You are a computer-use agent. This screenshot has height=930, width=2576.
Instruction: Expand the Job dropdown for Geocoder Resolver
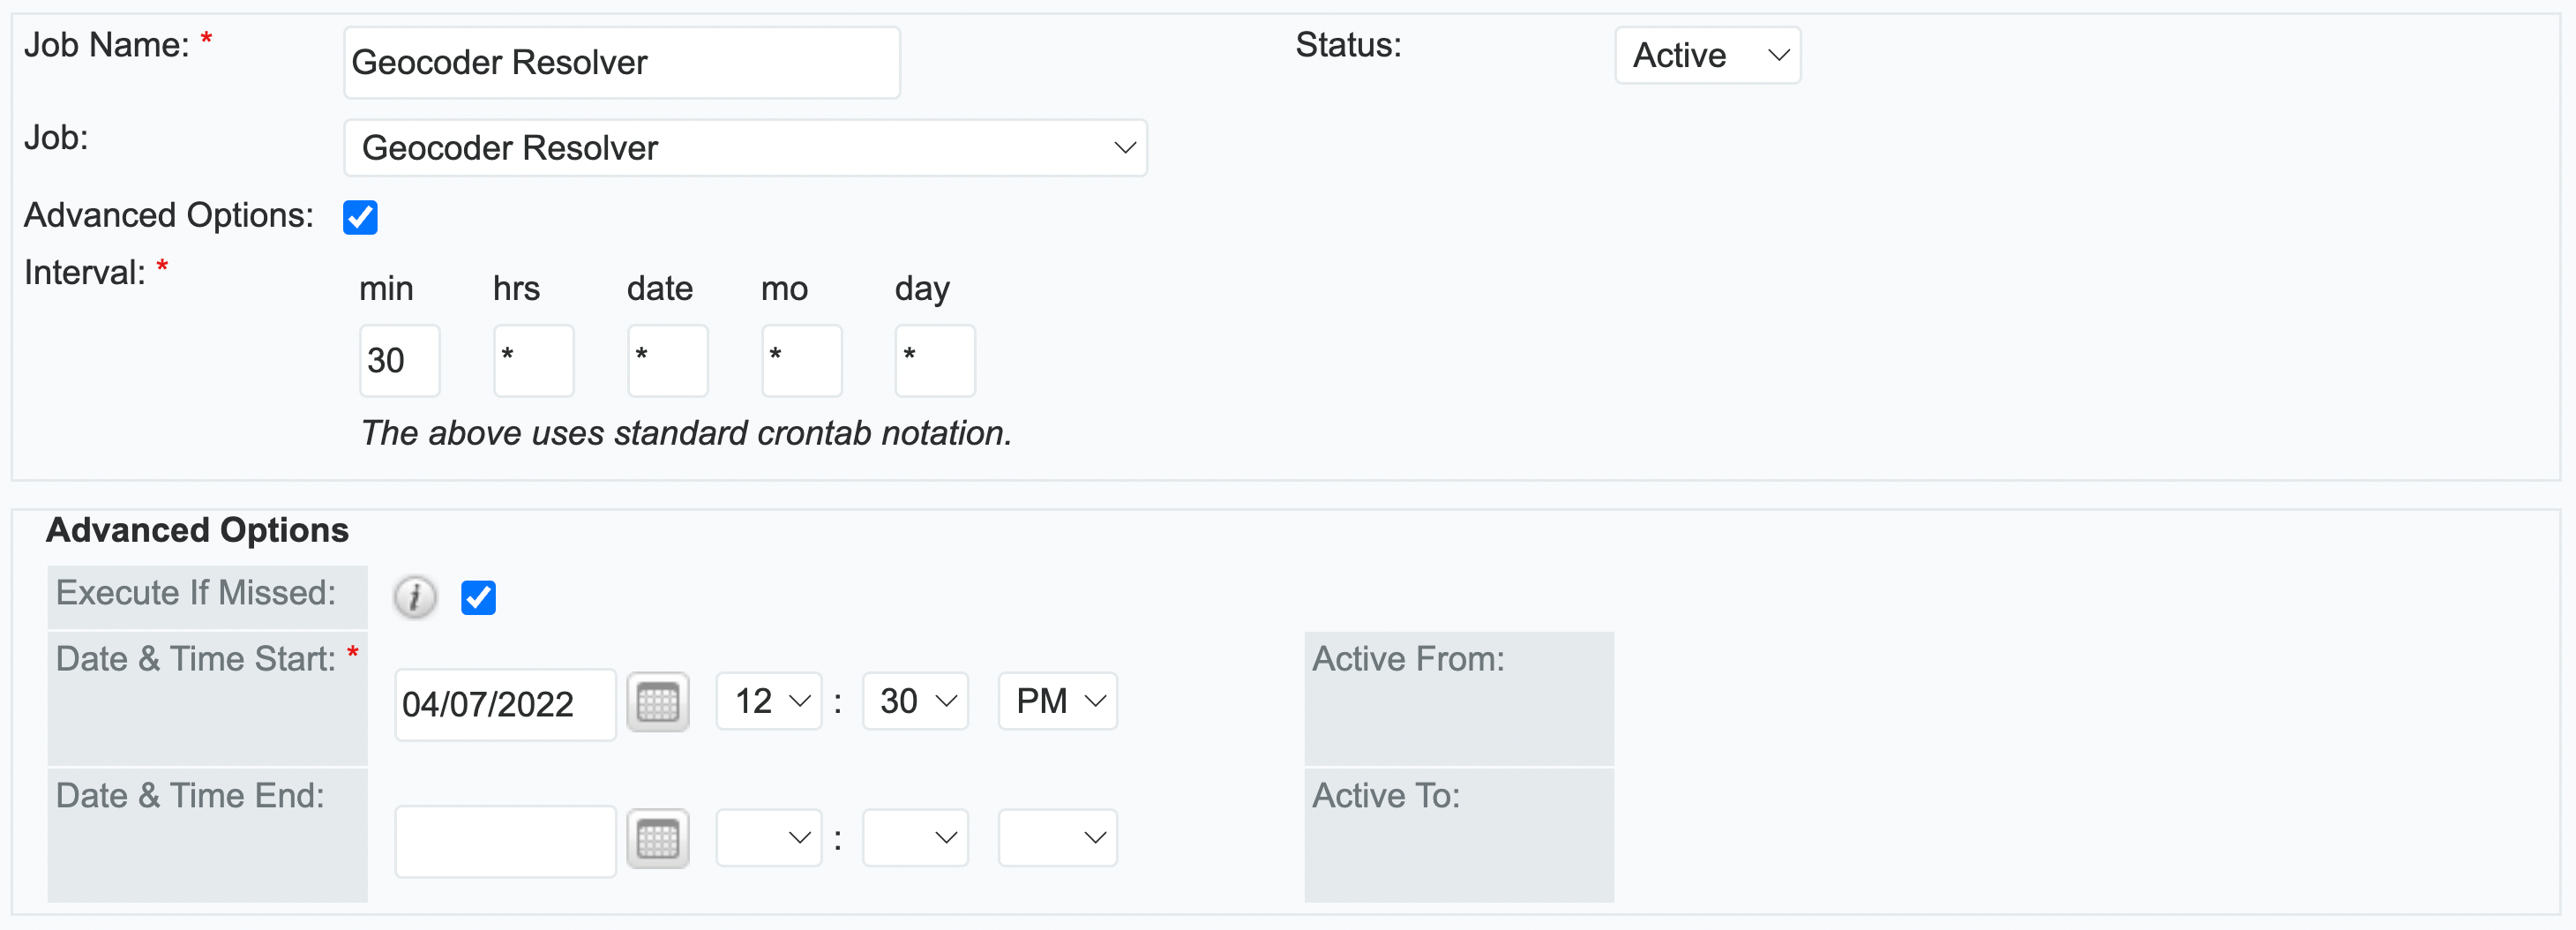pos(745,148)
